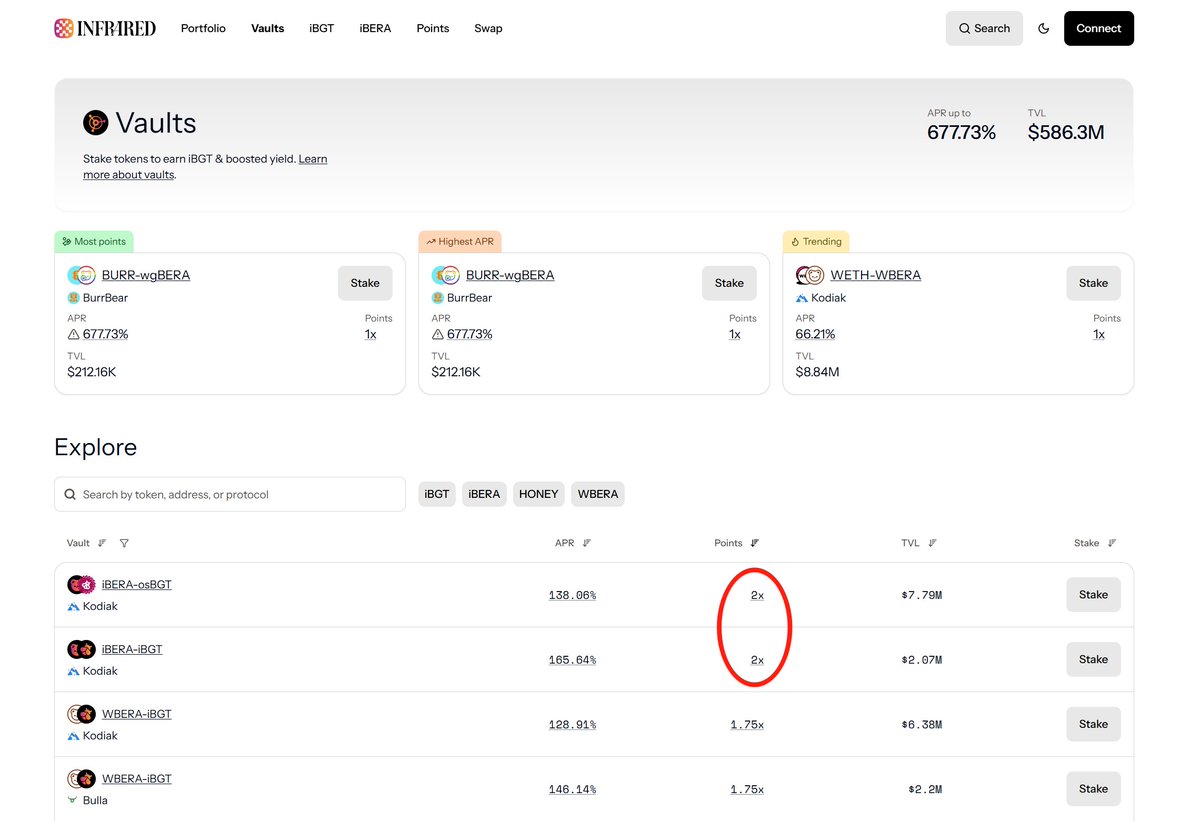Click the Vaults header orange icon
Viewport: 1200px width, 821px height.
tap(95, 123)
